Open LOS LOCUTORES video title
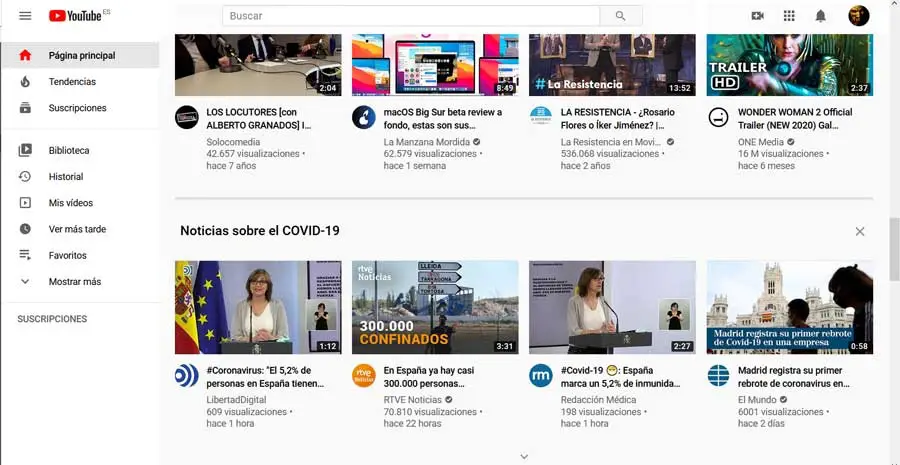Image resolution: width=900 pixels, height=465 pixels. coord(259,118)
